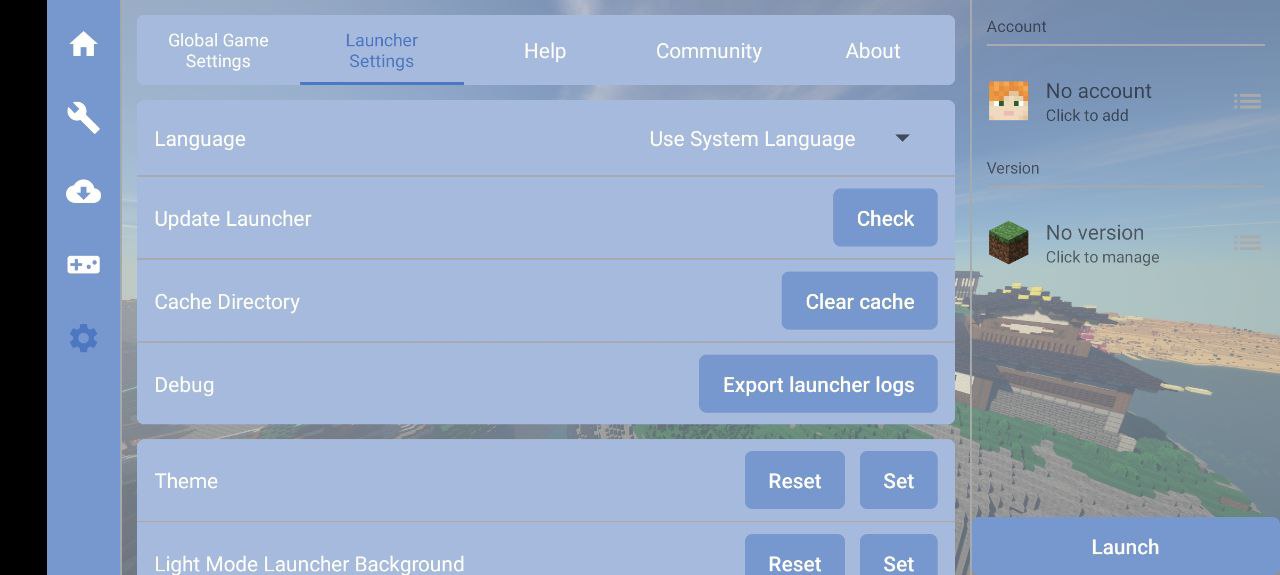Launch the game
The height and width of the screenshot is (575, 1280).
(1125, 546)
